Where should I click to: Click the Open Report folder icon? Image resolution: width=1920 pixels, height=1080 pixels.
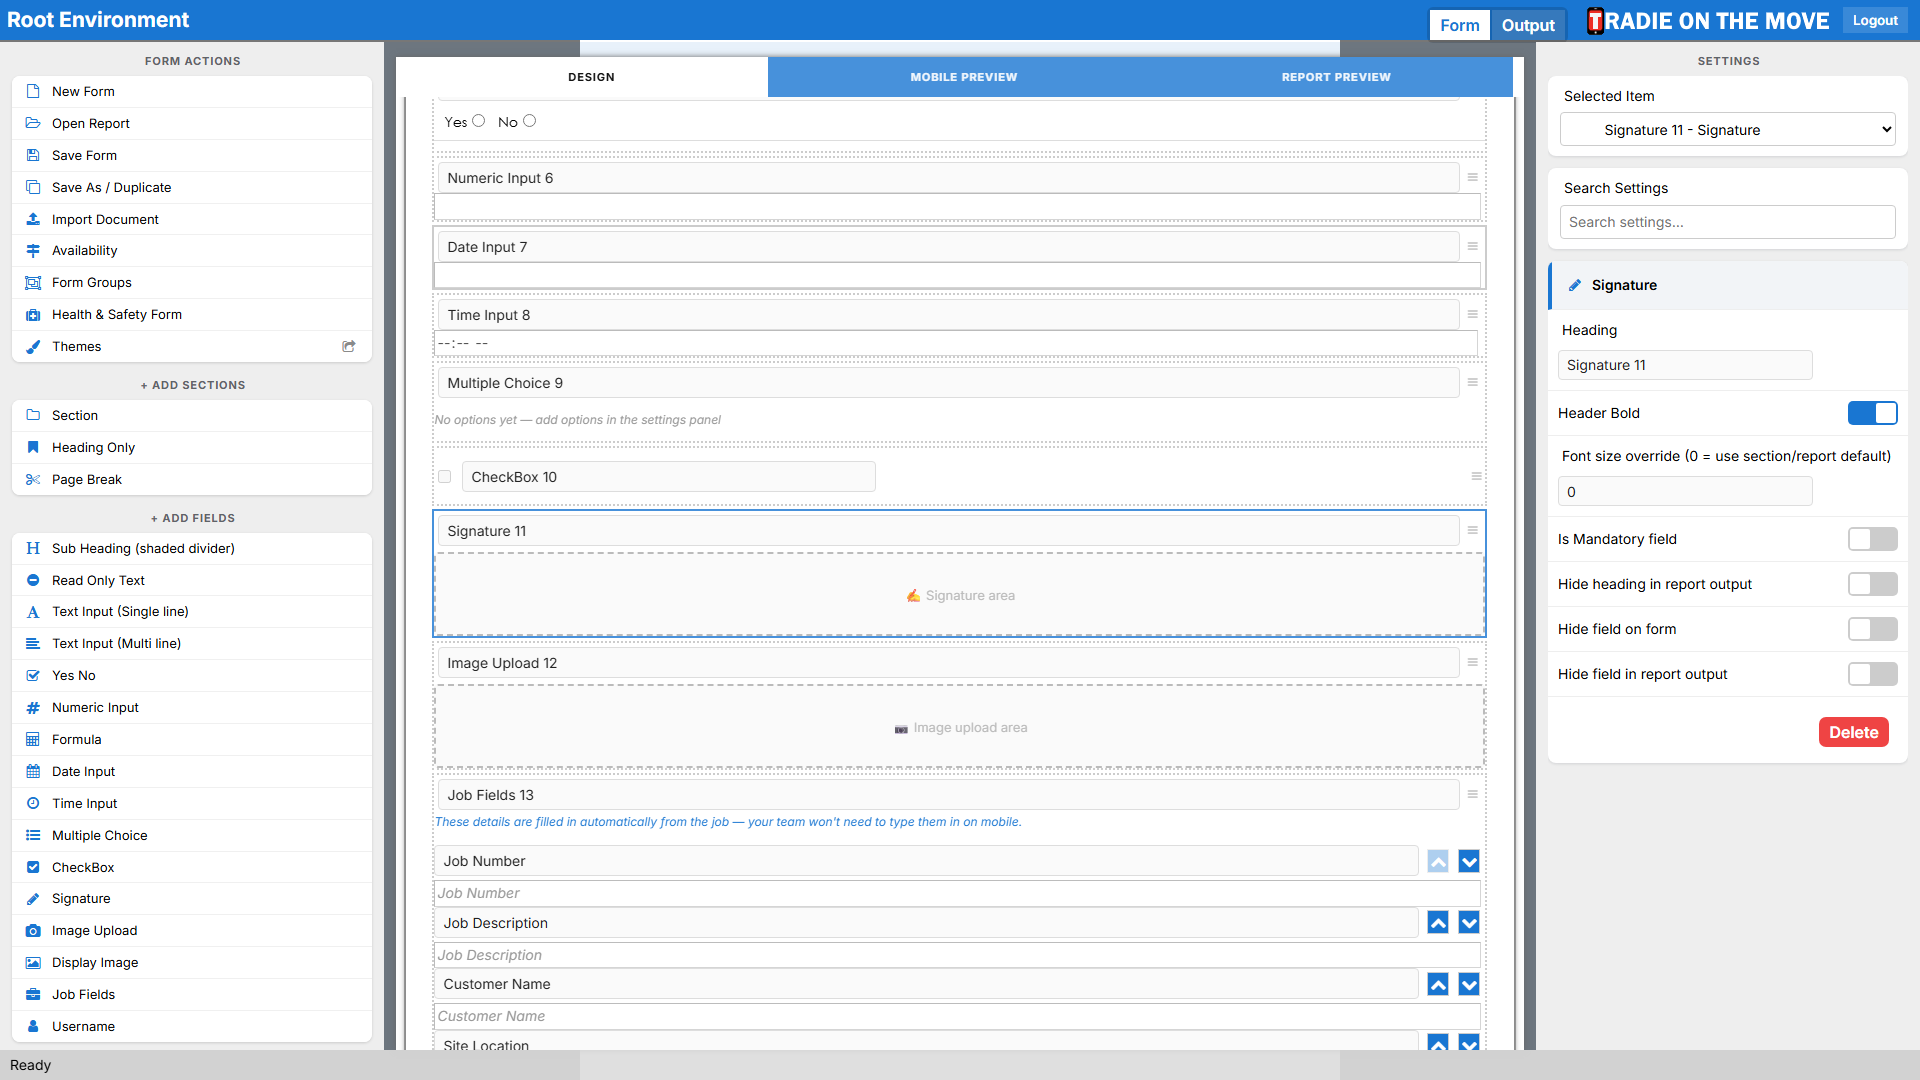pyautogui.click(x=33, y=123)
